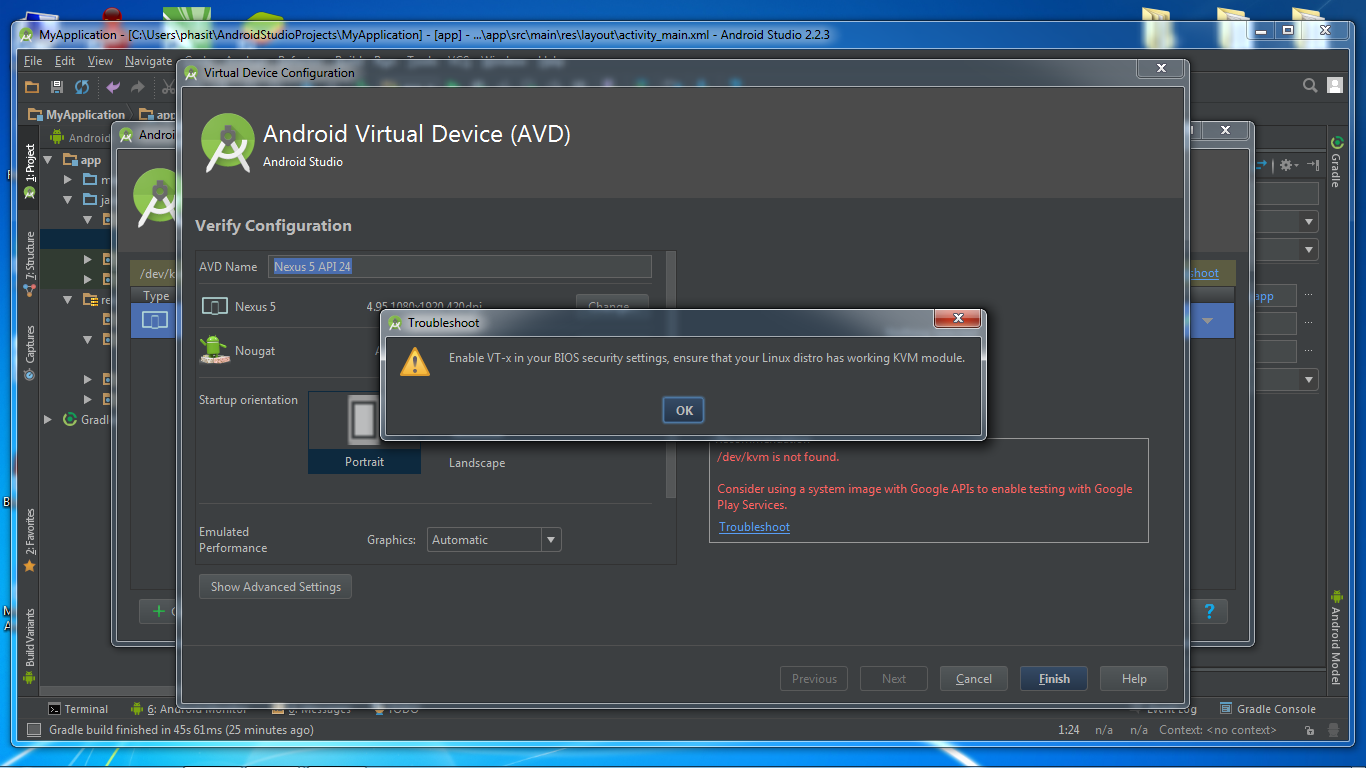Viewport: 1366px width, 768px height.
Task: Collapse the java folder node in the tree
Action: (68, 200)
